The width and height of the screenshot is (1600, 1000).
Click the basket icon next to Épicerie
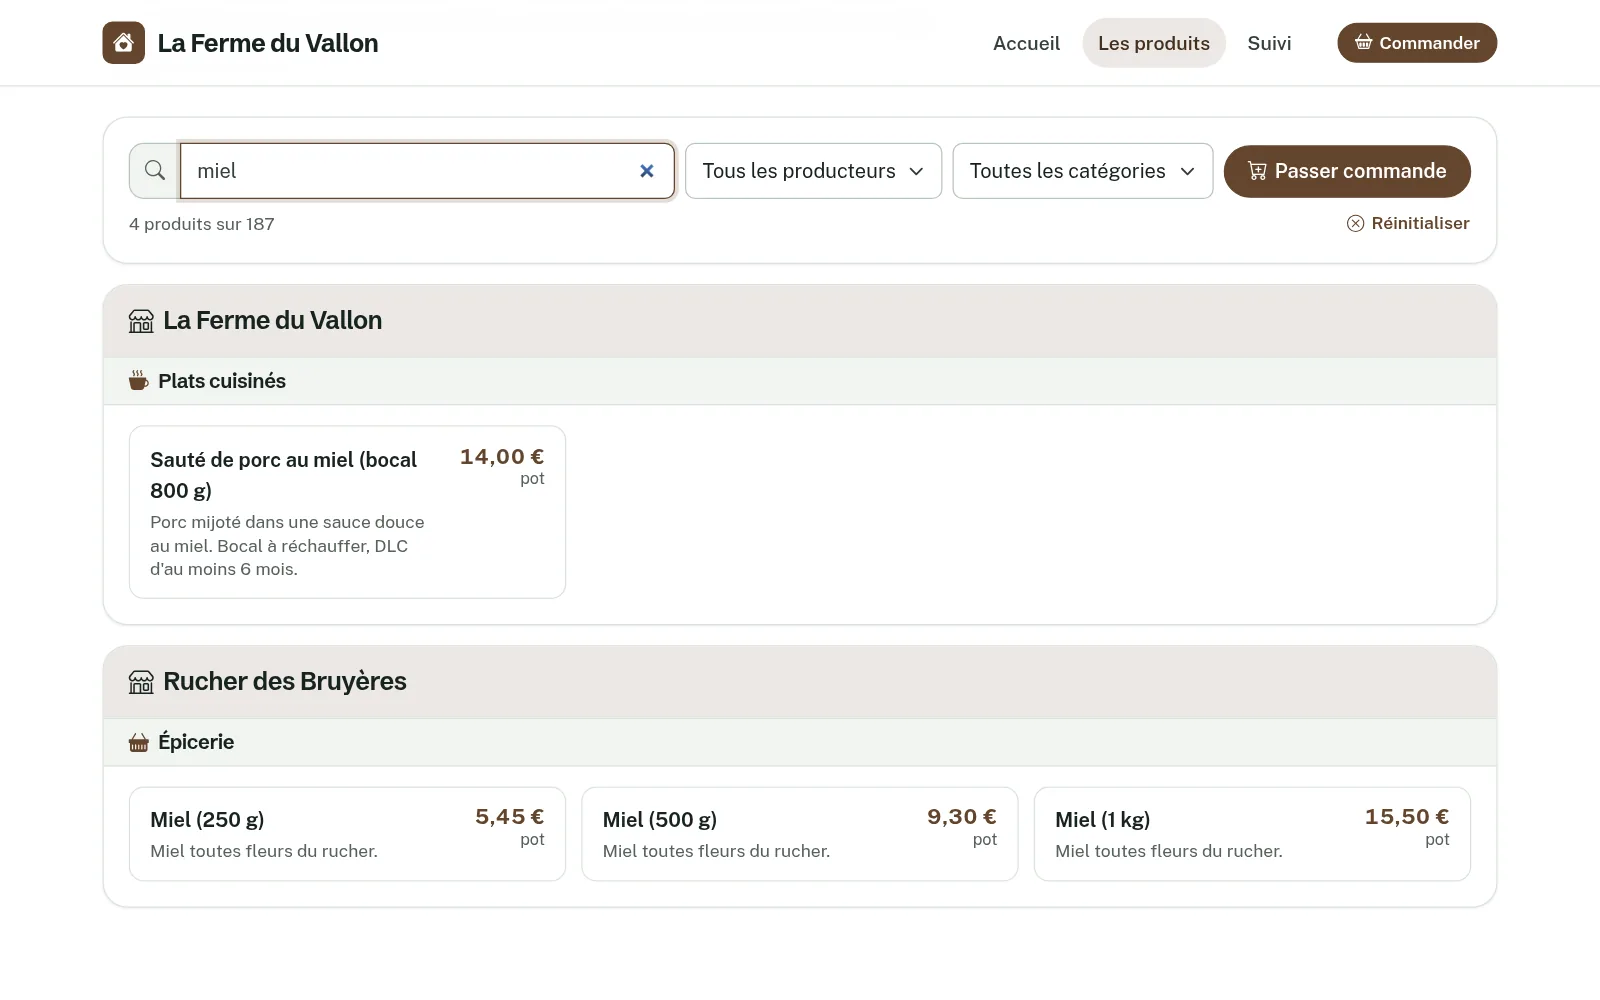(x=139, y=742)
